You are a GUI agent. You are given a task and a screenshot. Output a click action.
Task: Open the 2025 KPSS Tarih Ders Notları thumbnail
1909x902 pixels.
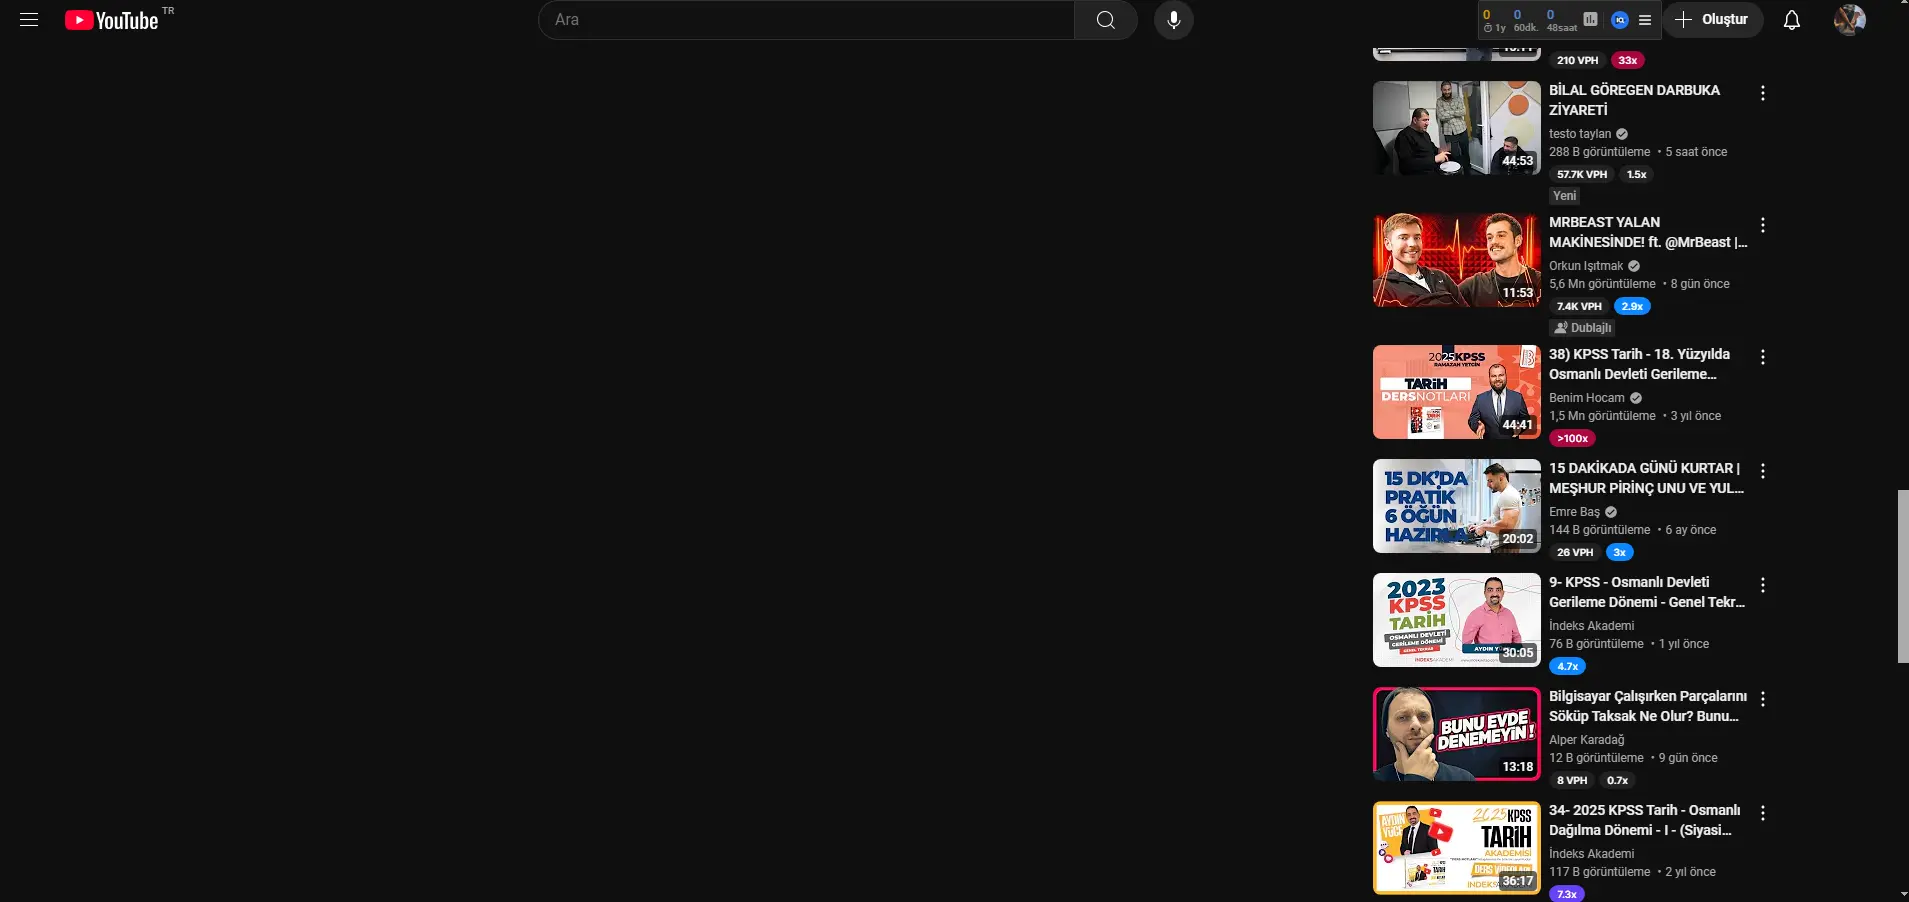(x=1456, y=392)
